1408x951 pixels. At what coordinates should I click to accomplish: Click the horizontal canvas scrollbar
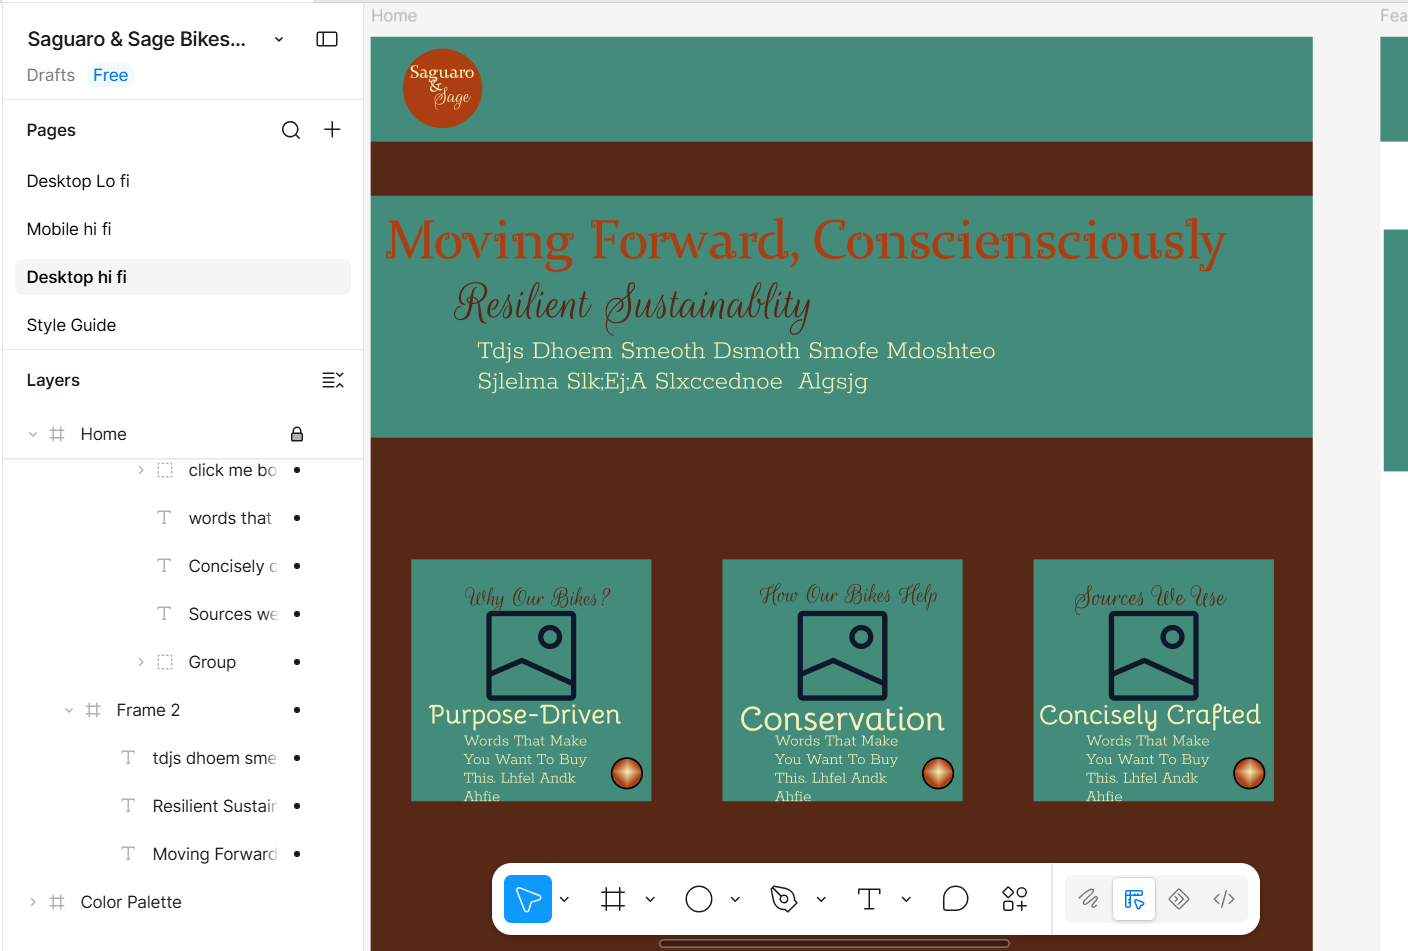pos(834,943)
